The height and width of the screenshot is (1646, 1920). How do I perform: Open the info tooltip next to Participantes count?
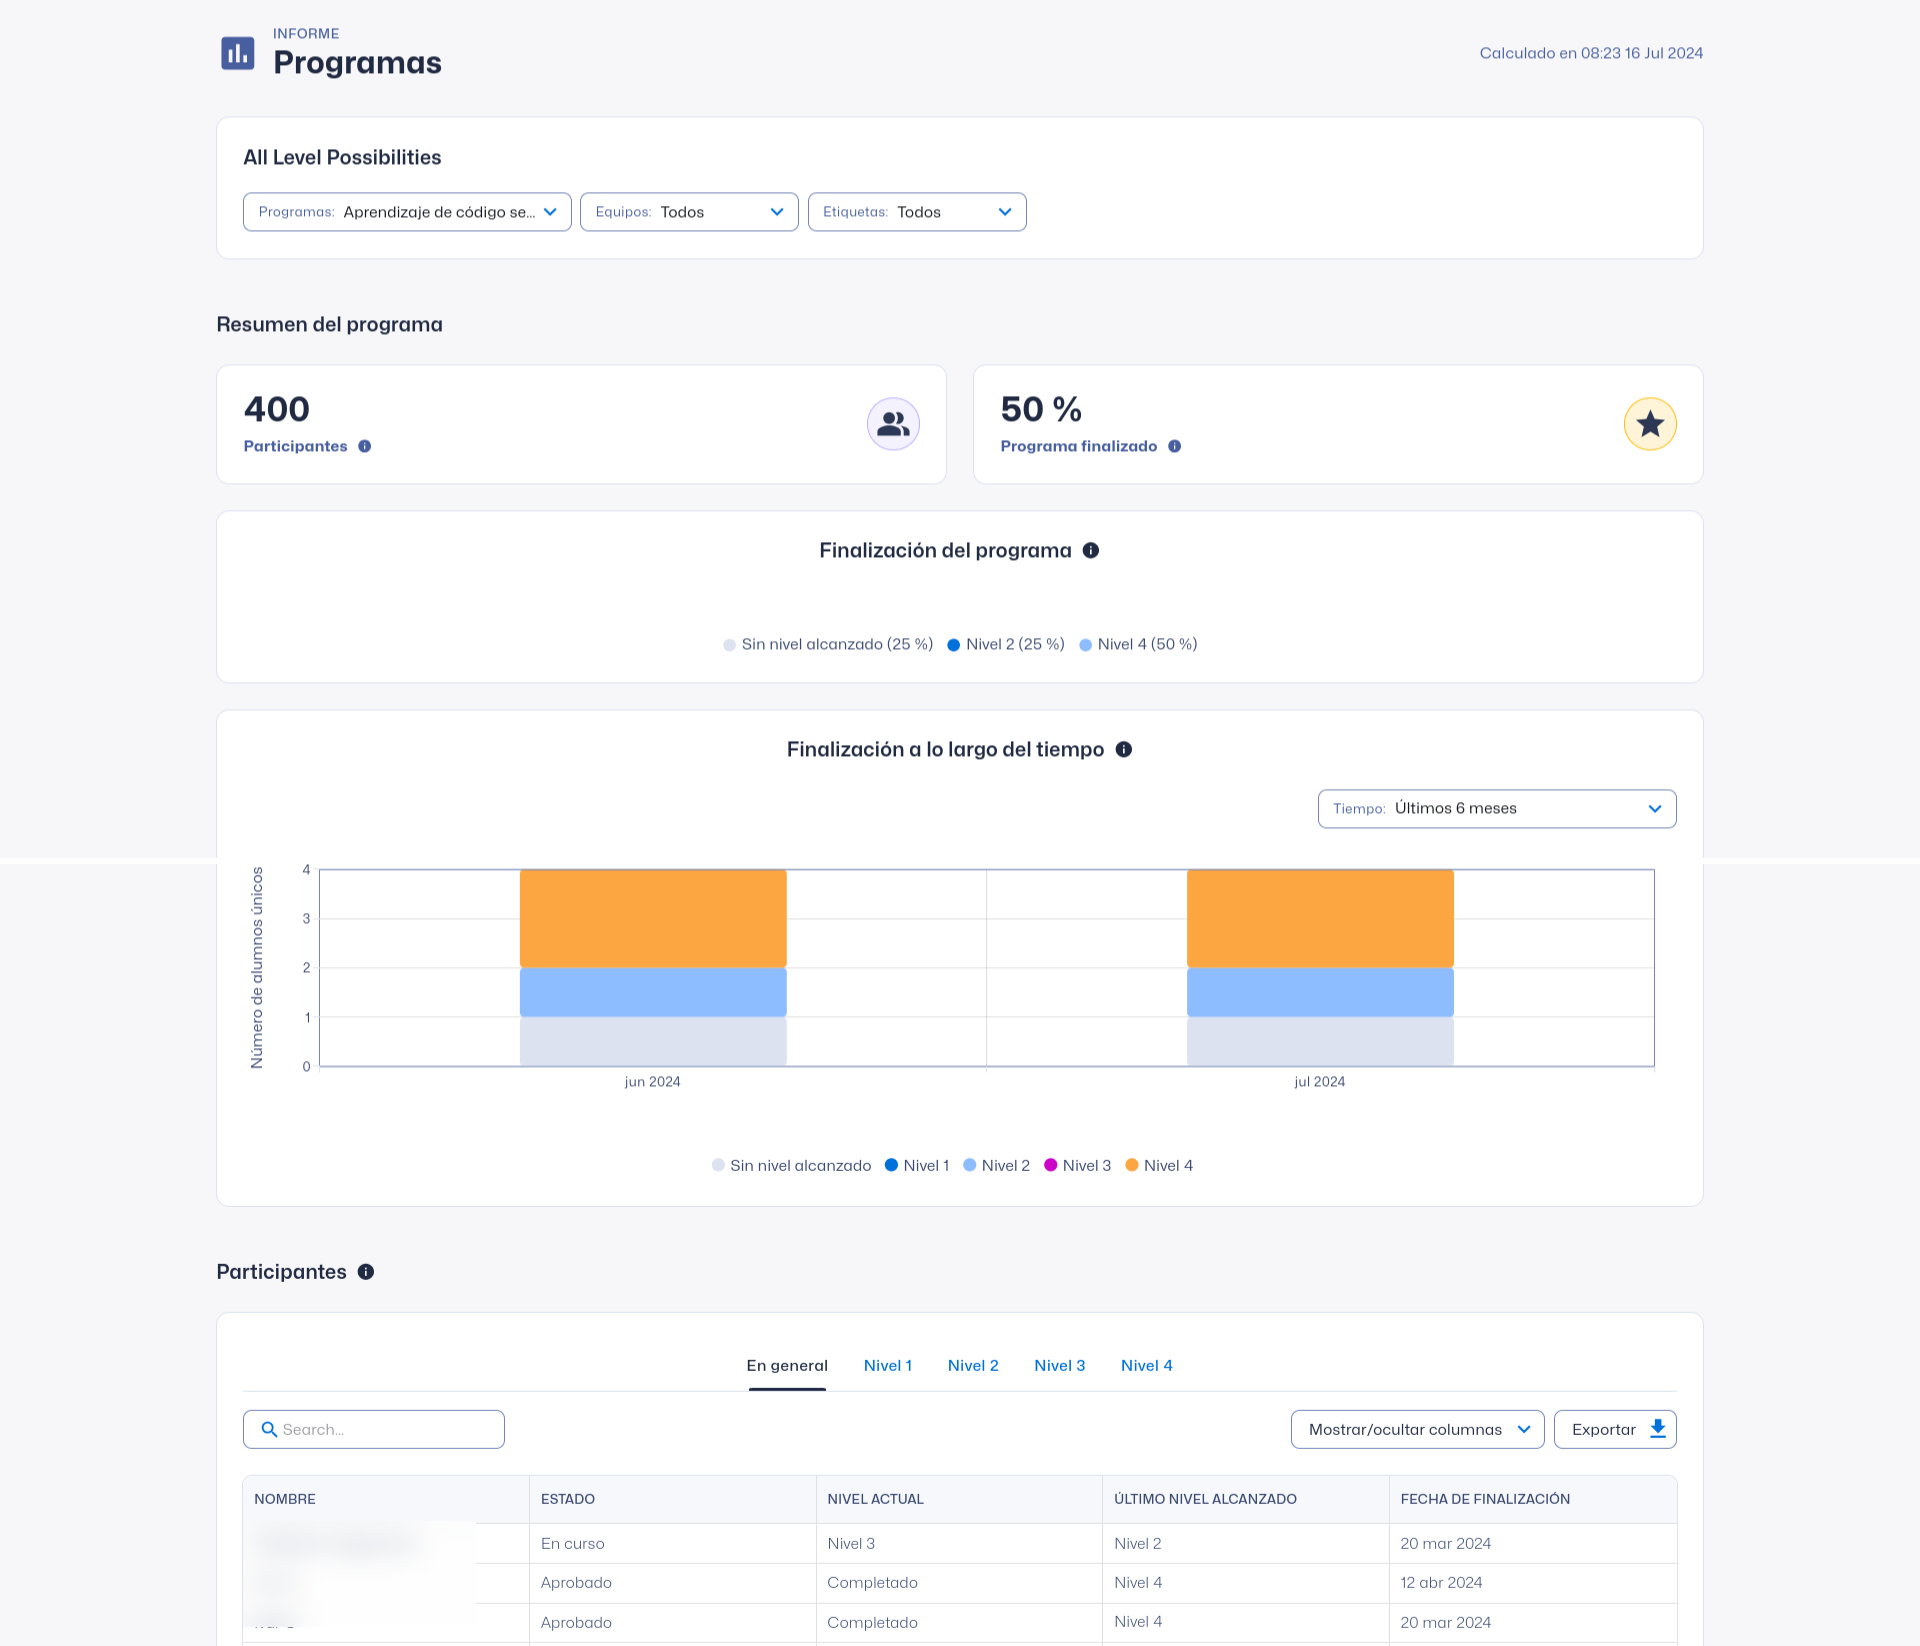(363, 446)
